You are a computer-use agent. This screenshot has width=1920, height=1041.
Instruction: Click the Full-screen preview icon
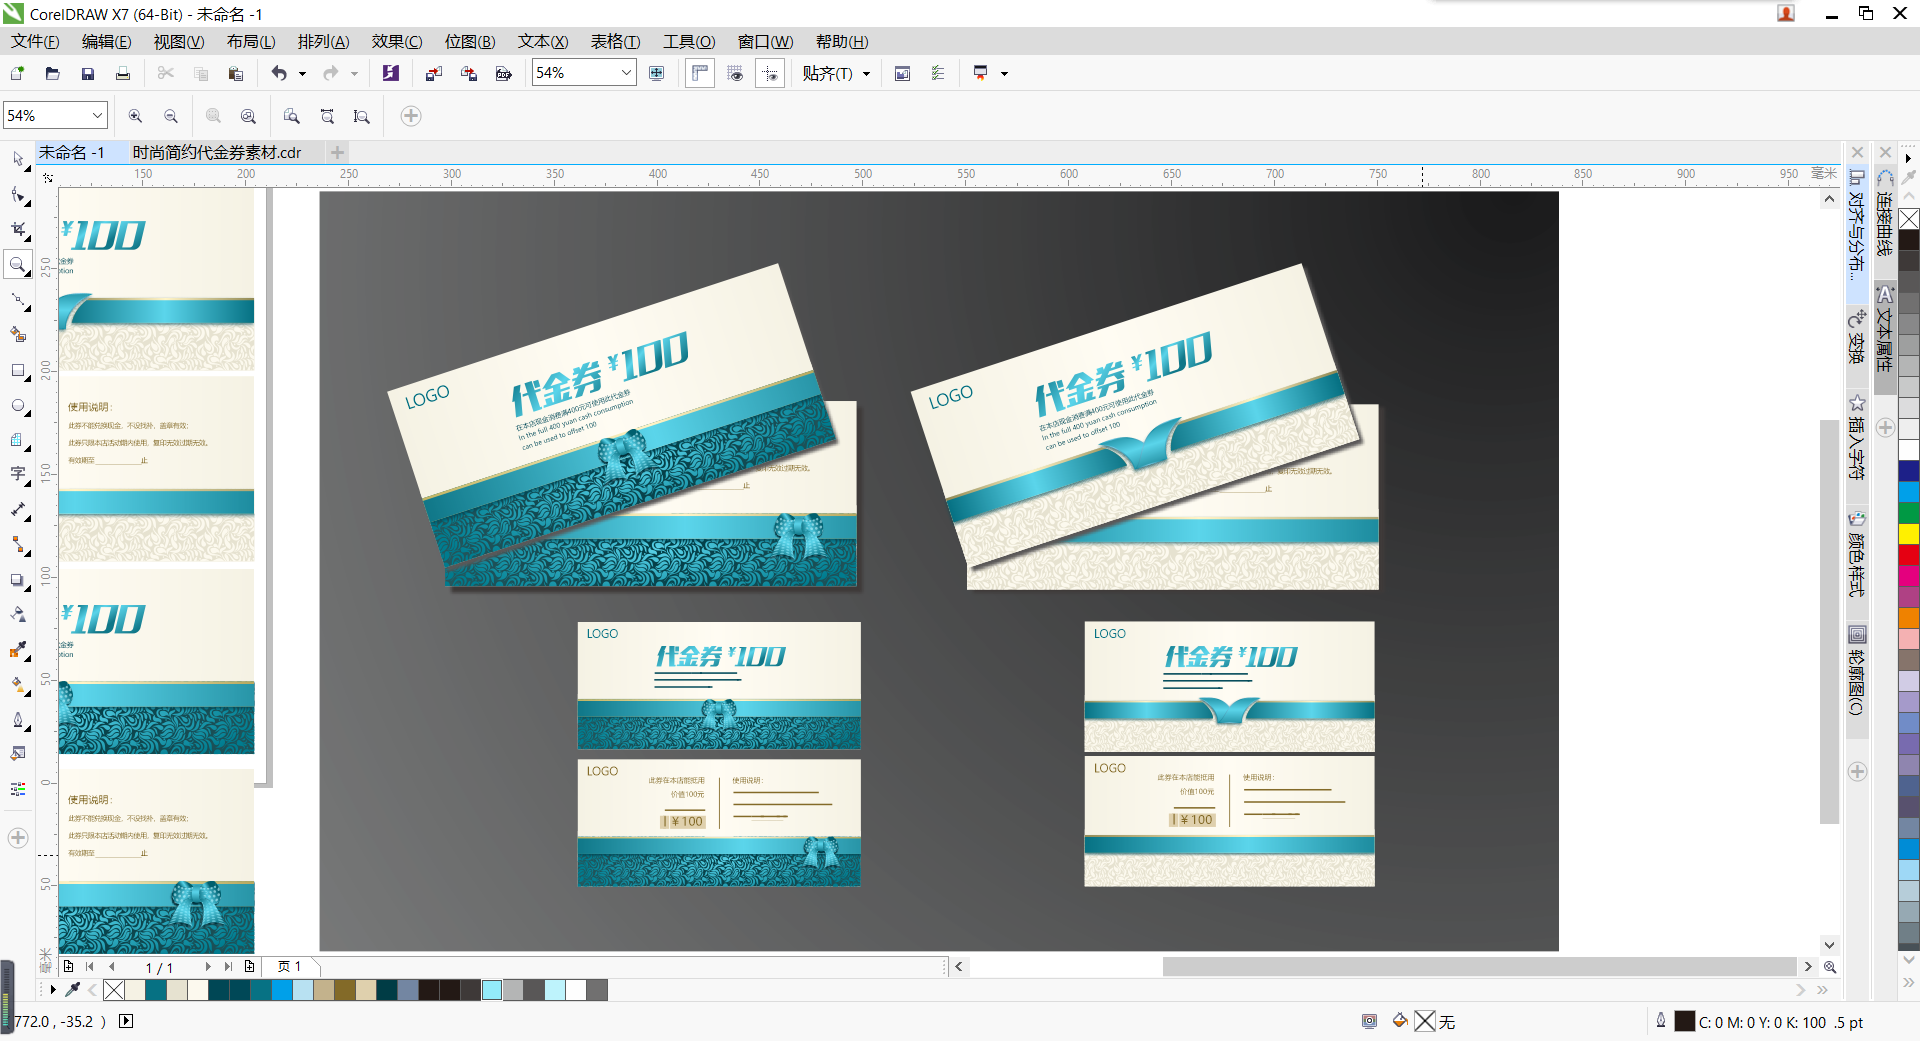point(656,73)
